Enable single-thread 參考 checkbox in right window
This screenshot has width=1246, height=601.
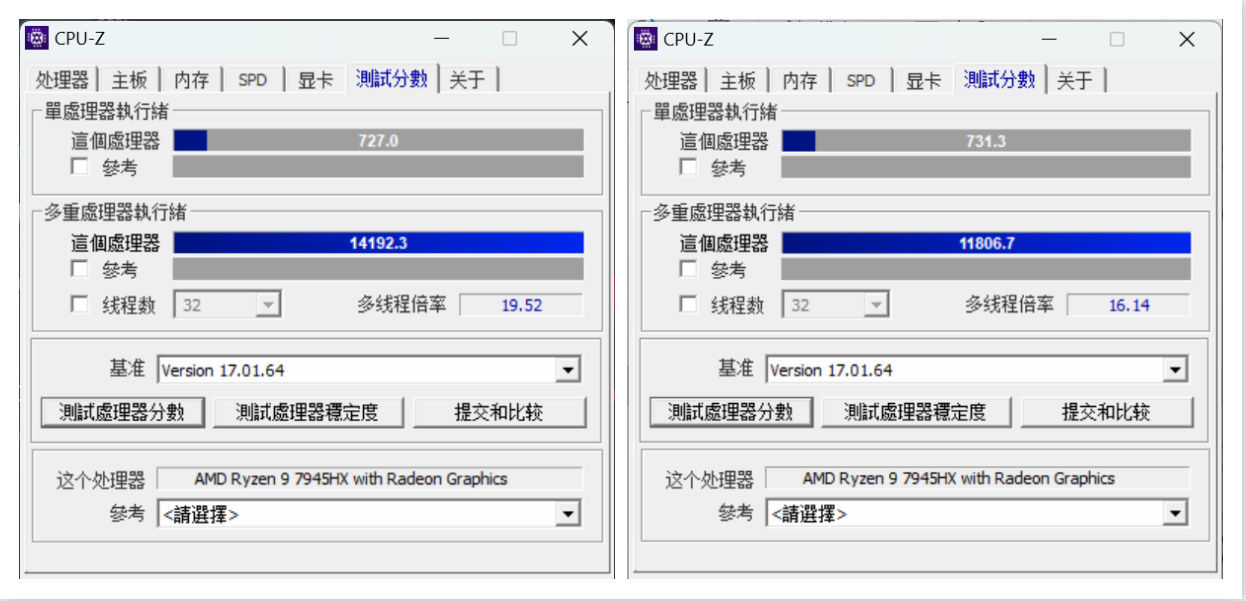[688, 166]
